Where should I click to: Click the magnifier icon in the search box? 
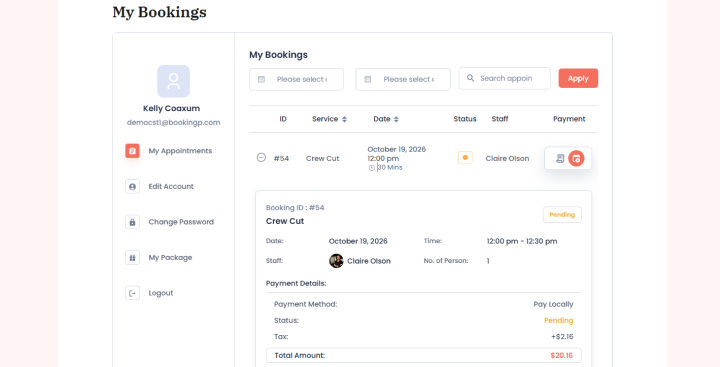point(470,78)
